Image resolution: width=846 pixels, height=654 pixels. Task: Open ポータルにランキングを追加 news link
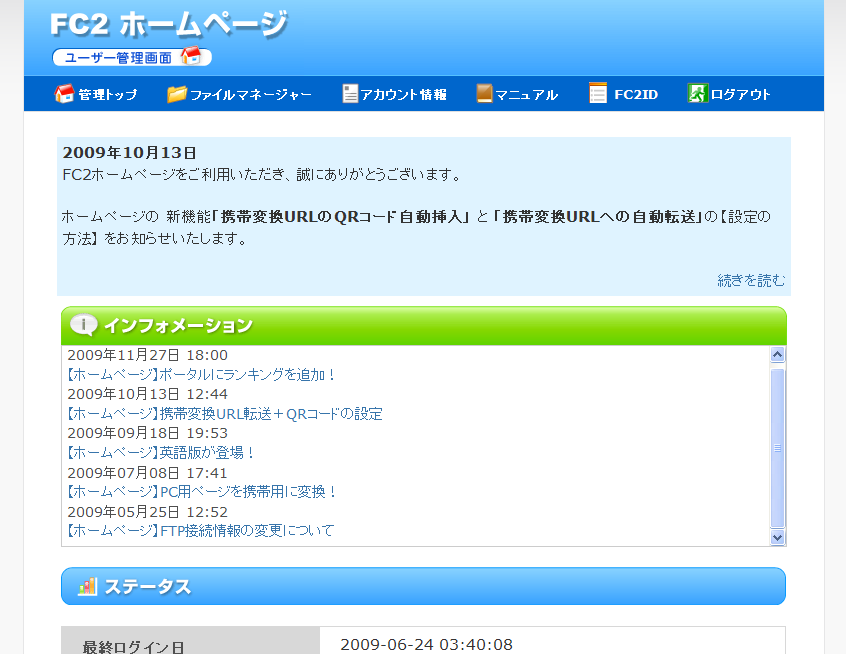(x=201, y=374)
